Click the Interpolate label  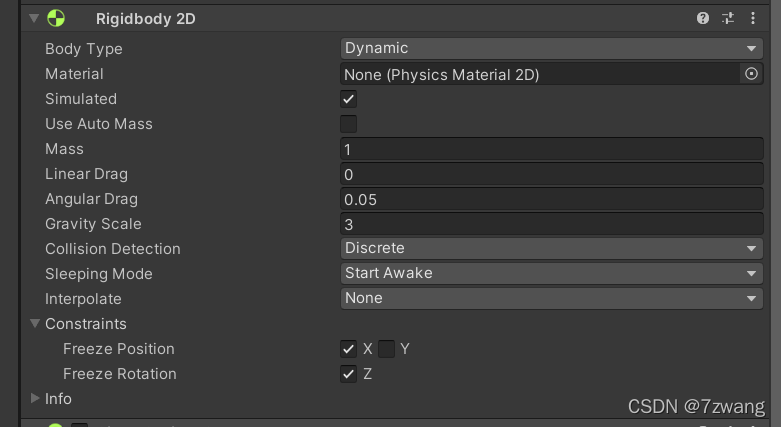coord(83,298)
